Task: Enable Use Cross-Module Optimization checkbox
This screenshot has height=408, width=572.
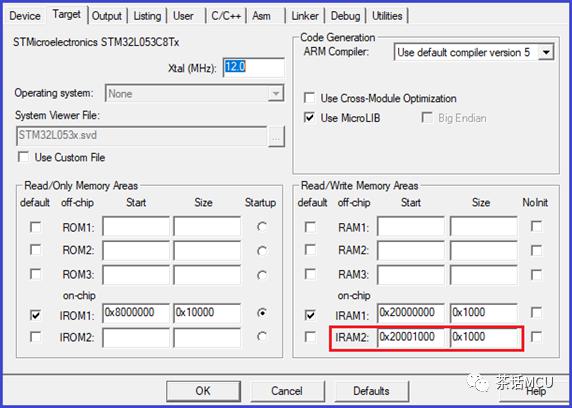Action: pos(309,98)
